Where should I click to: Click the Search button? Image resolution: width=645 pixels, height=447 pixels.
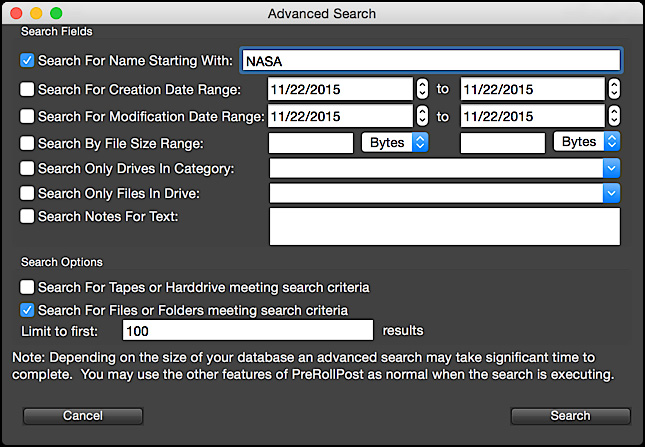click(571, 416)
